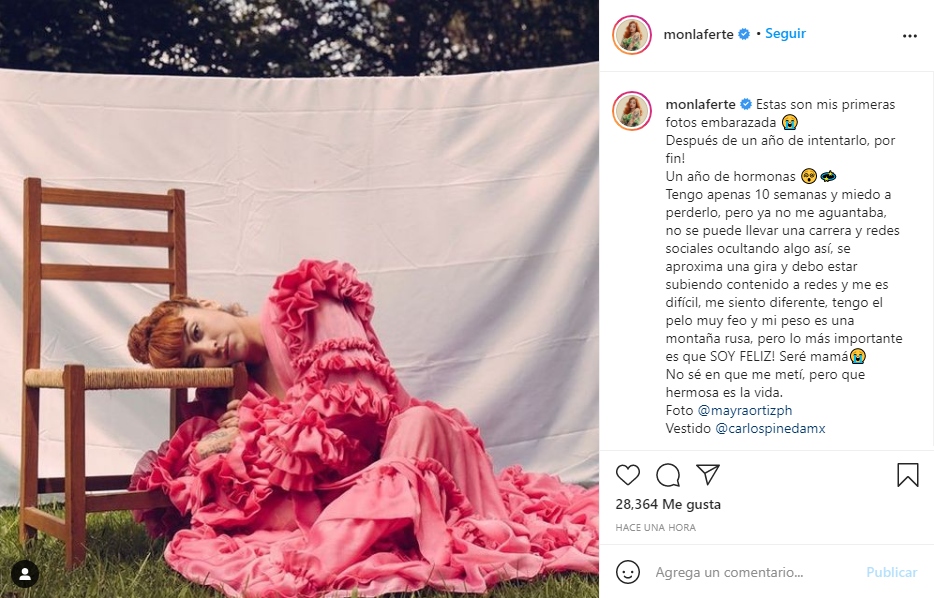The height and width of the screenshot is (598, 934).
Task: Visit the @carlospinedamx dress designer profile
Action: [x=770, y=428]
